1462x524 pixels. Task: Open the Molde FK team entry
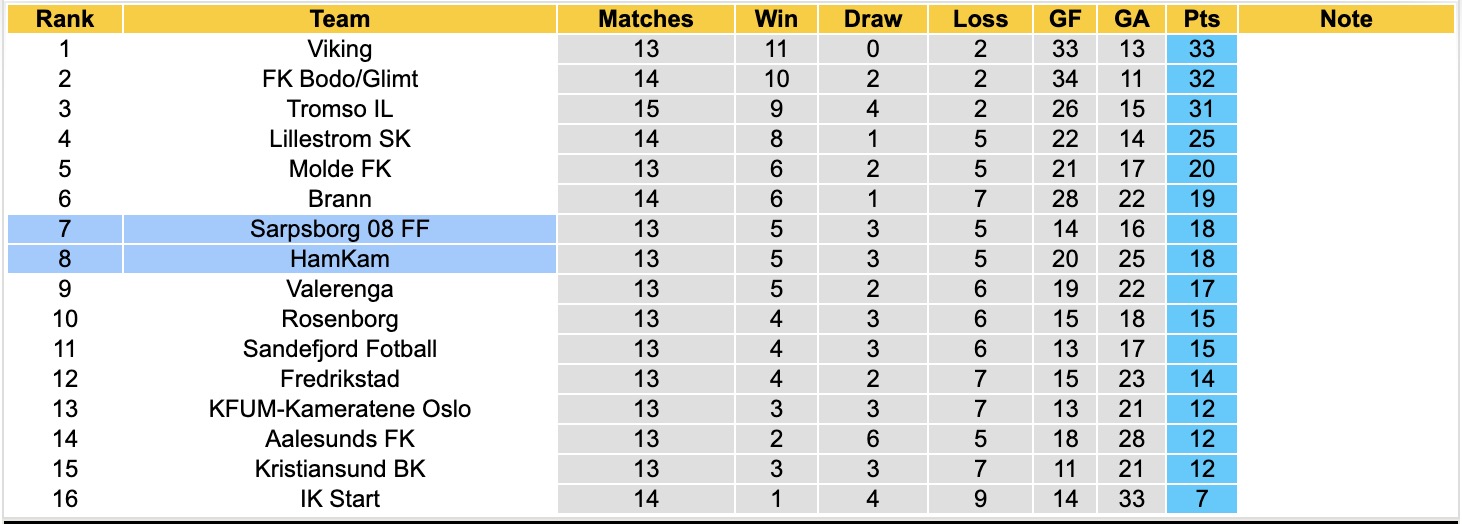[340, 169]
